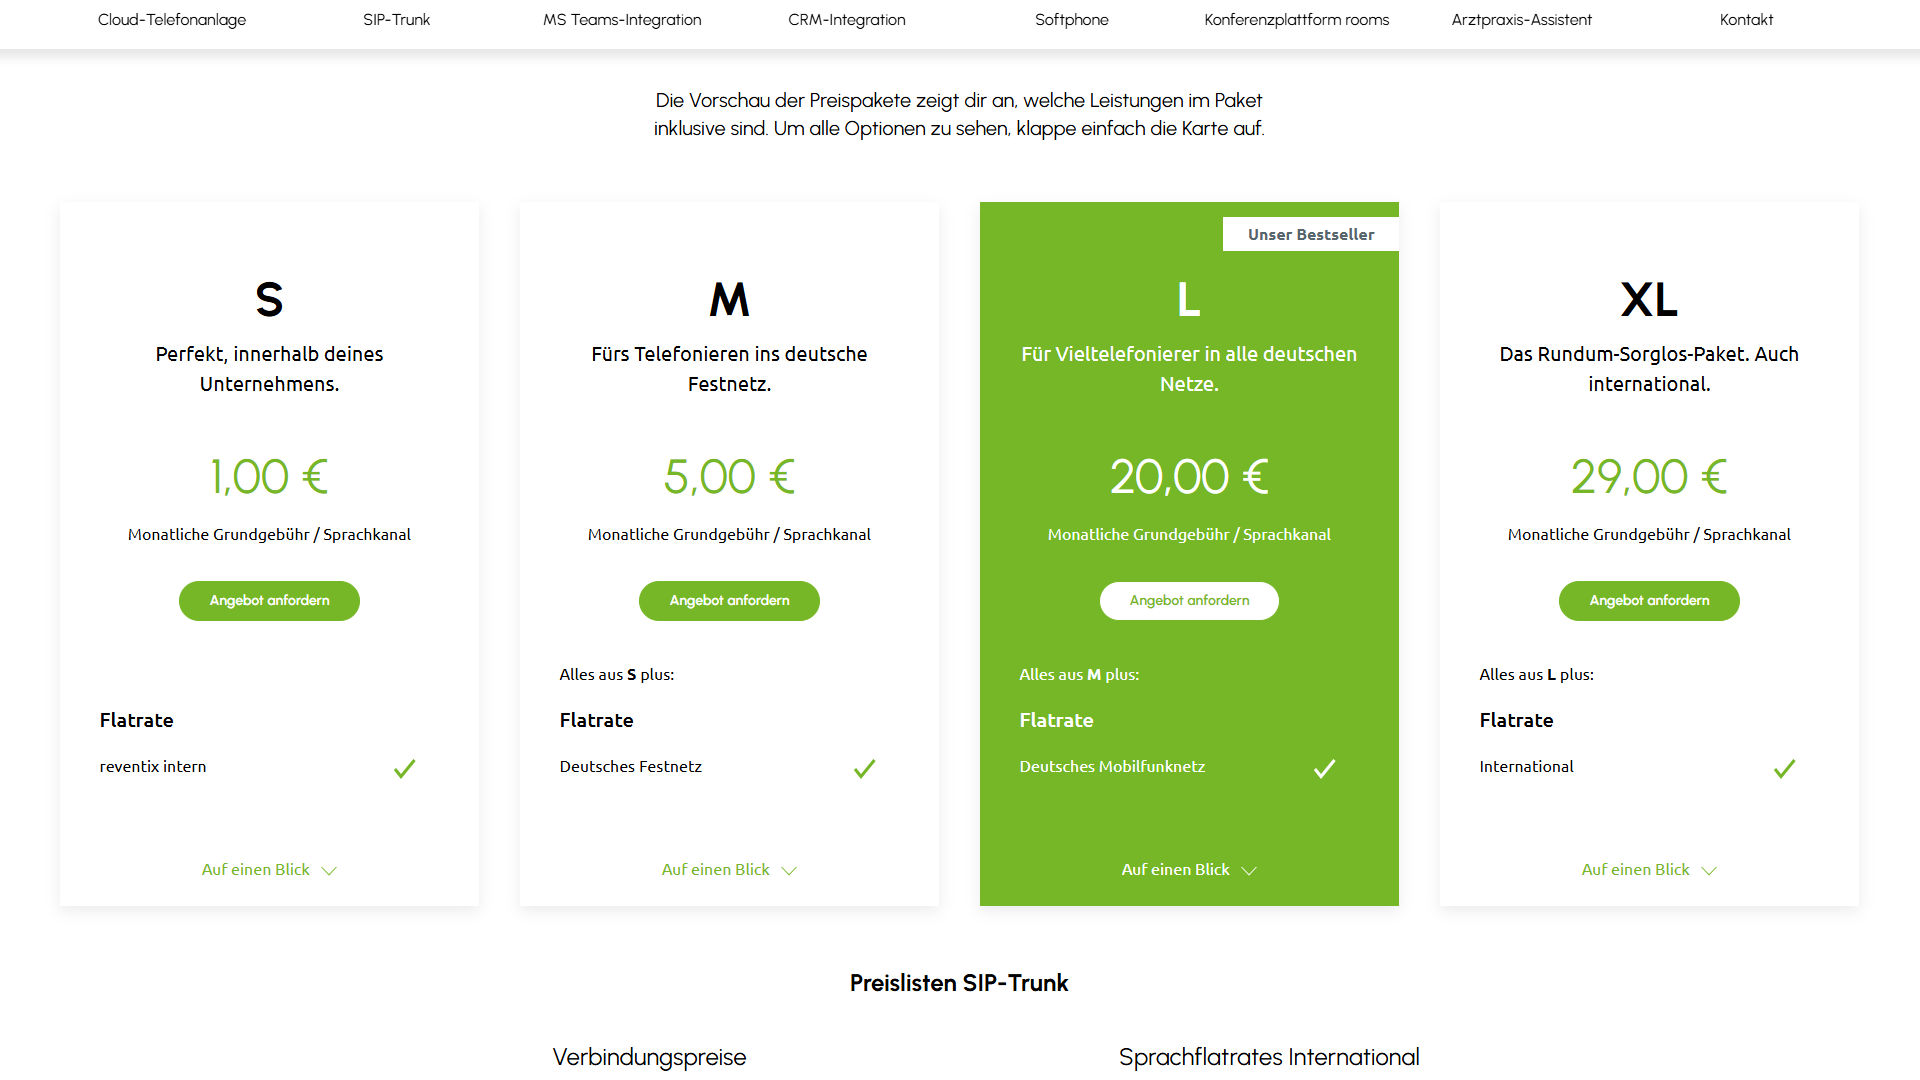Open Konferenzplattform rooms menu link
This screenshot has height=1080, width=1920.
coord(1297,20)
